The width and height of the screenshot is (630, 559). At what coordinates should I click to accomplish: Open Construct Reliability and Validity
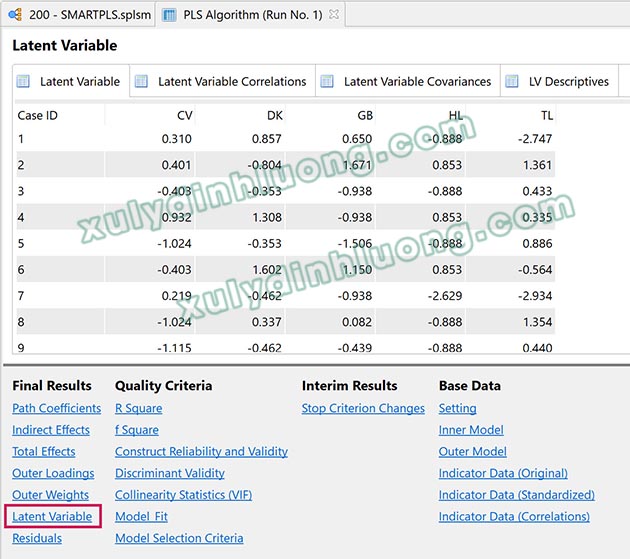tap(201, 452)
